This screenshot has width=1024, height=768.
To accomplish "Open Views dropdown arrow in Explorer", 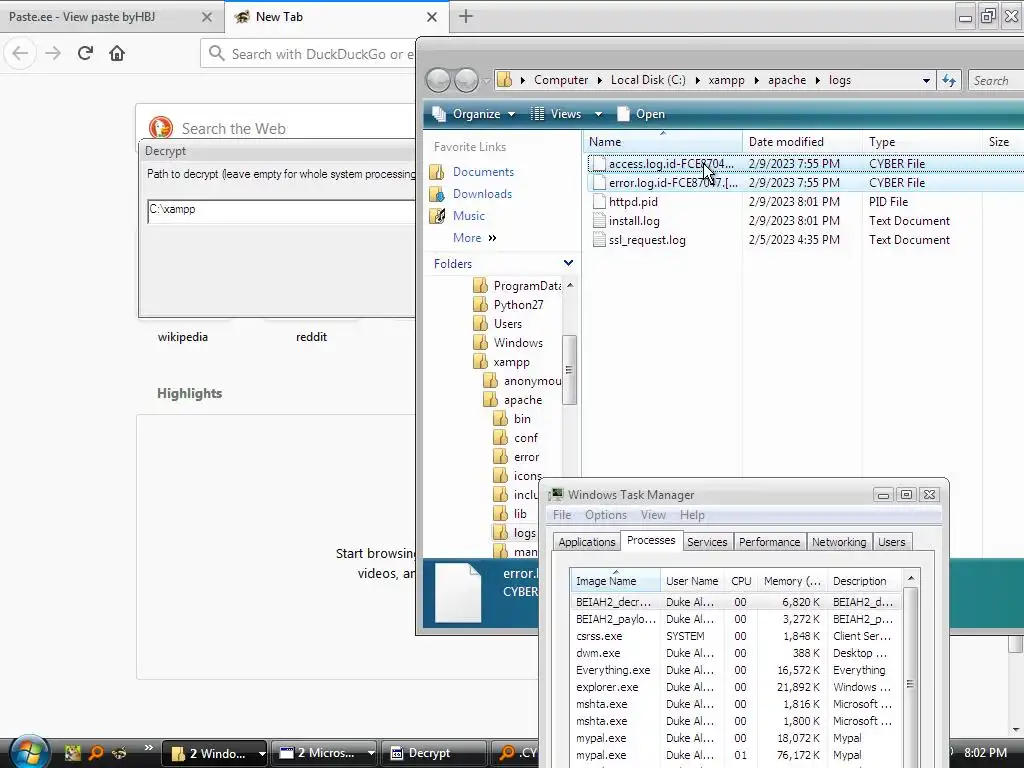I will 598,114.
